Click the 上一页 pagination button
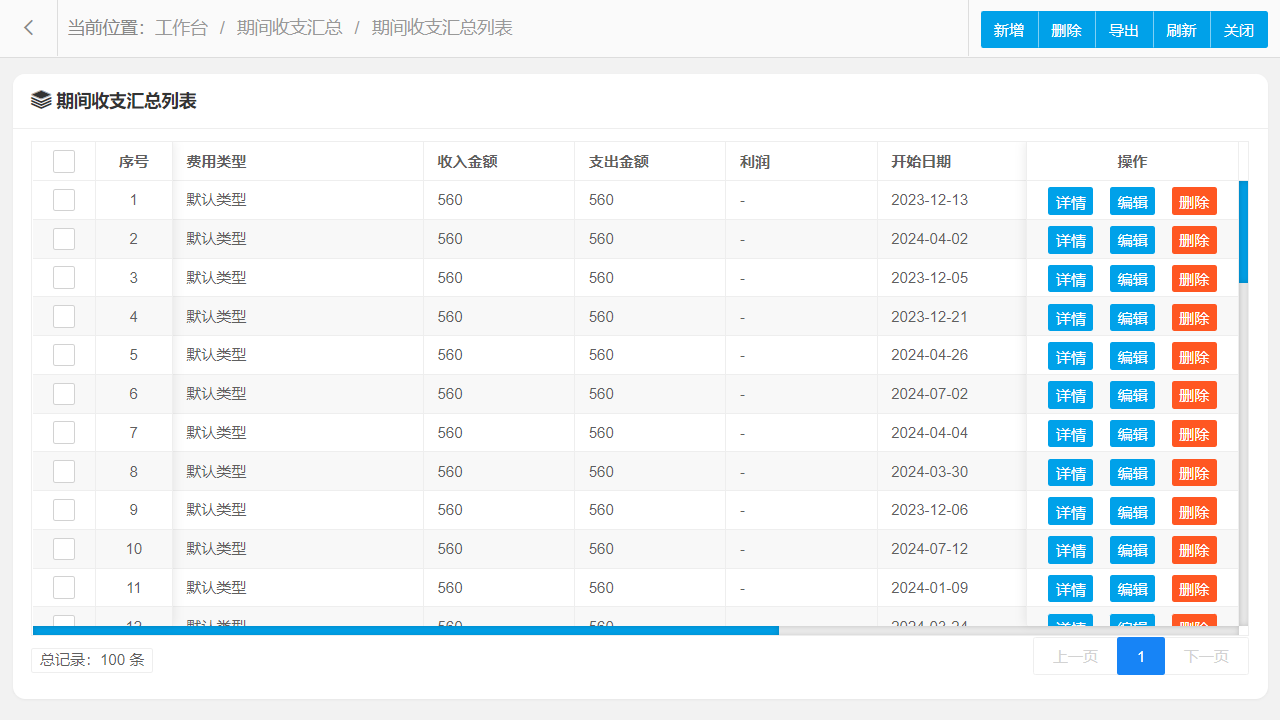Viewport: 1280px width, 720px height. tap(1075, 656)
